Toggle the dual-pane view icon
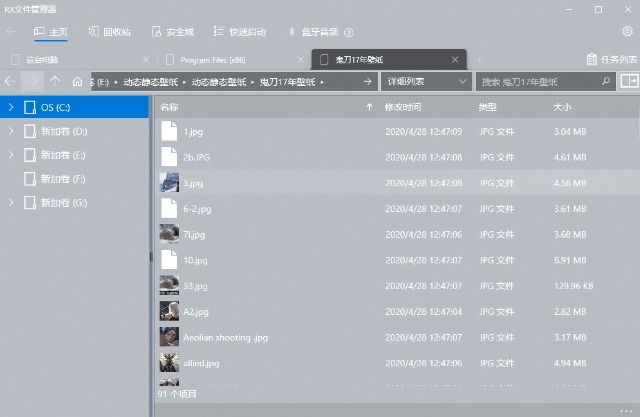Screen dimensions: 640x417 tap(629, 81)
